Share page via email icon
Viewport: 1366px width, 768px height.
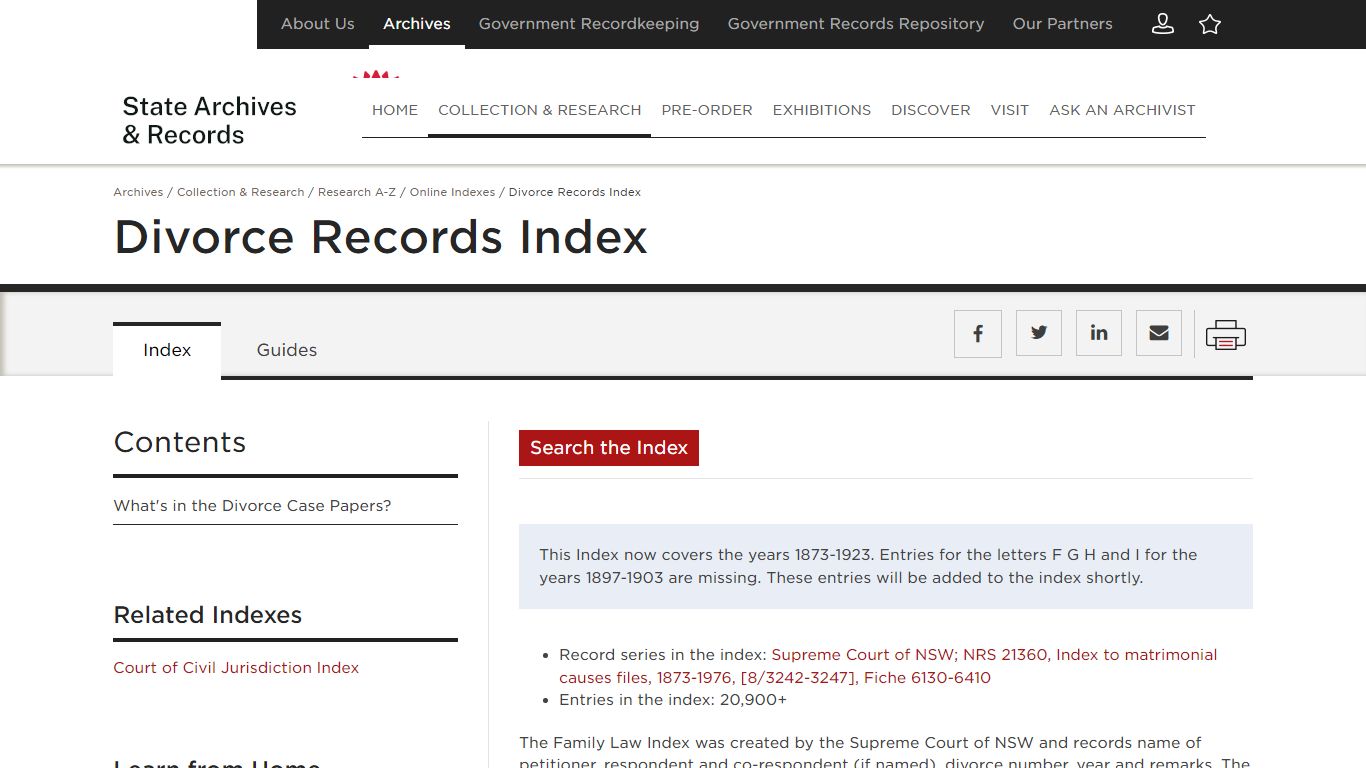click(1159, 333)
